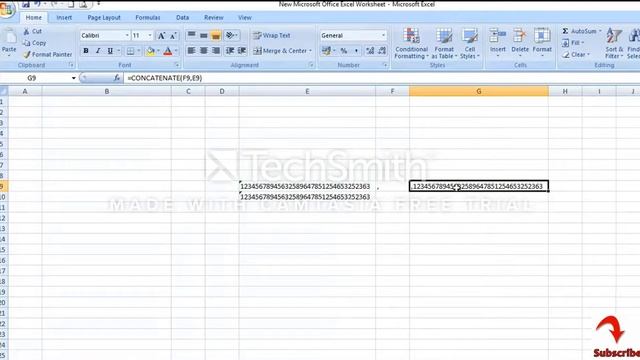Toggle Italic formatting
Screen dimensions: 640x360
coord(98,51)
